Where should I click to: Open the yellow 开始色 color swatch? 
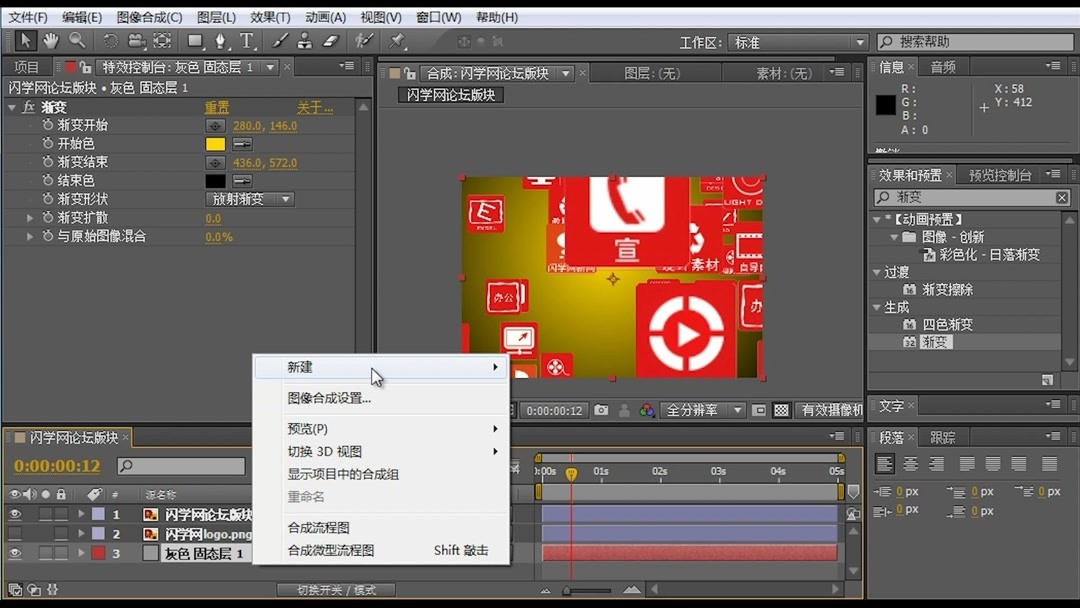pos(214,143)
